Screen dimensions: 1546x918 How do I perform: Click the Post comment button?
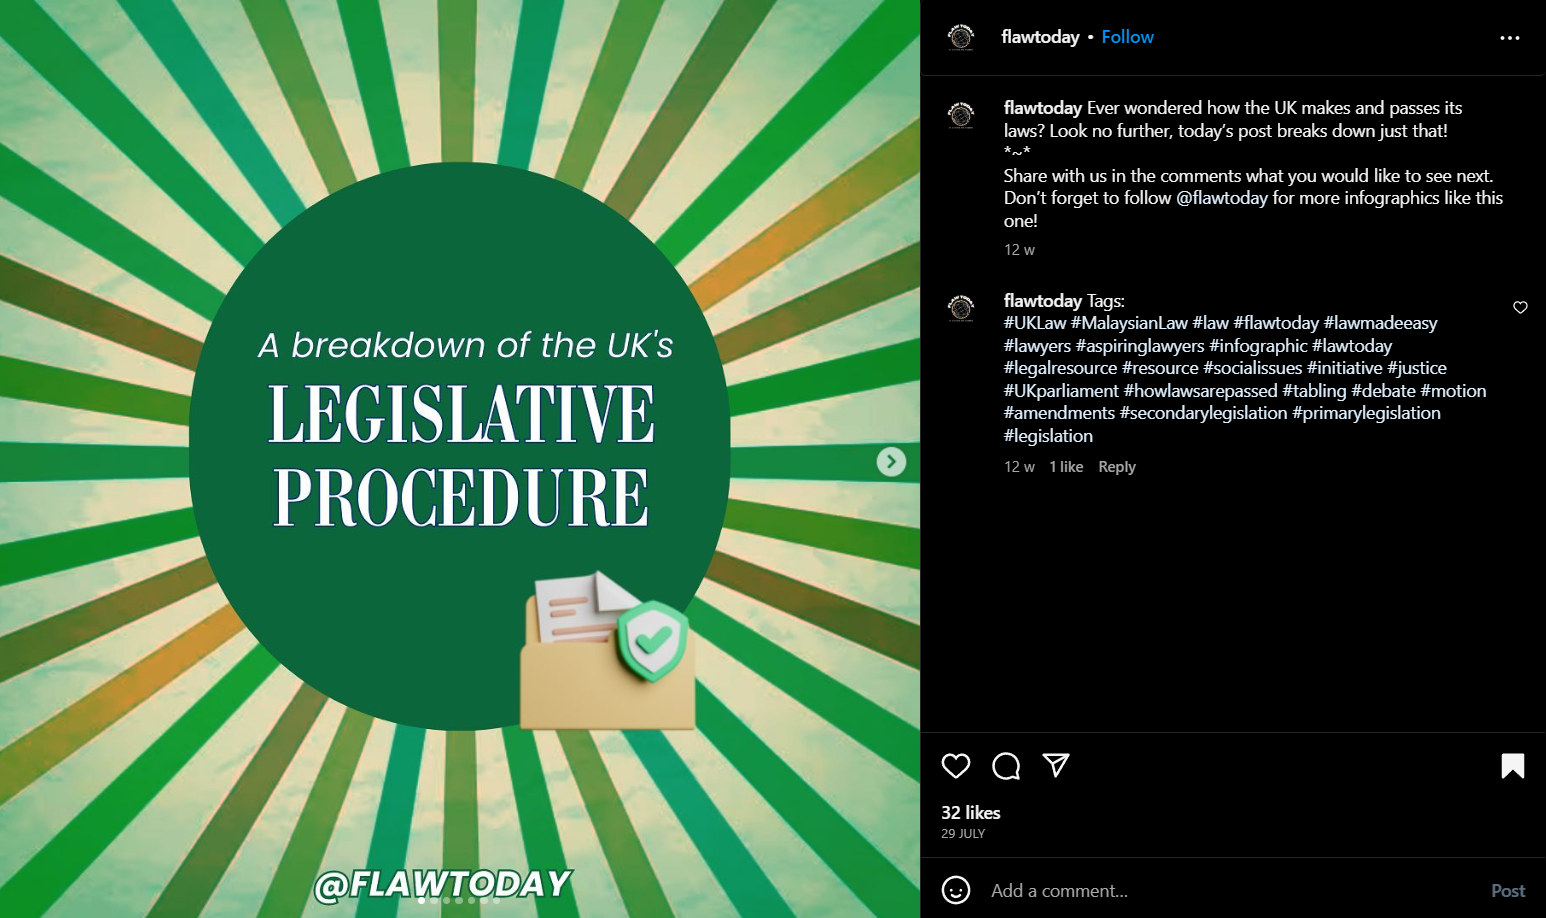tap(1508, 891)
